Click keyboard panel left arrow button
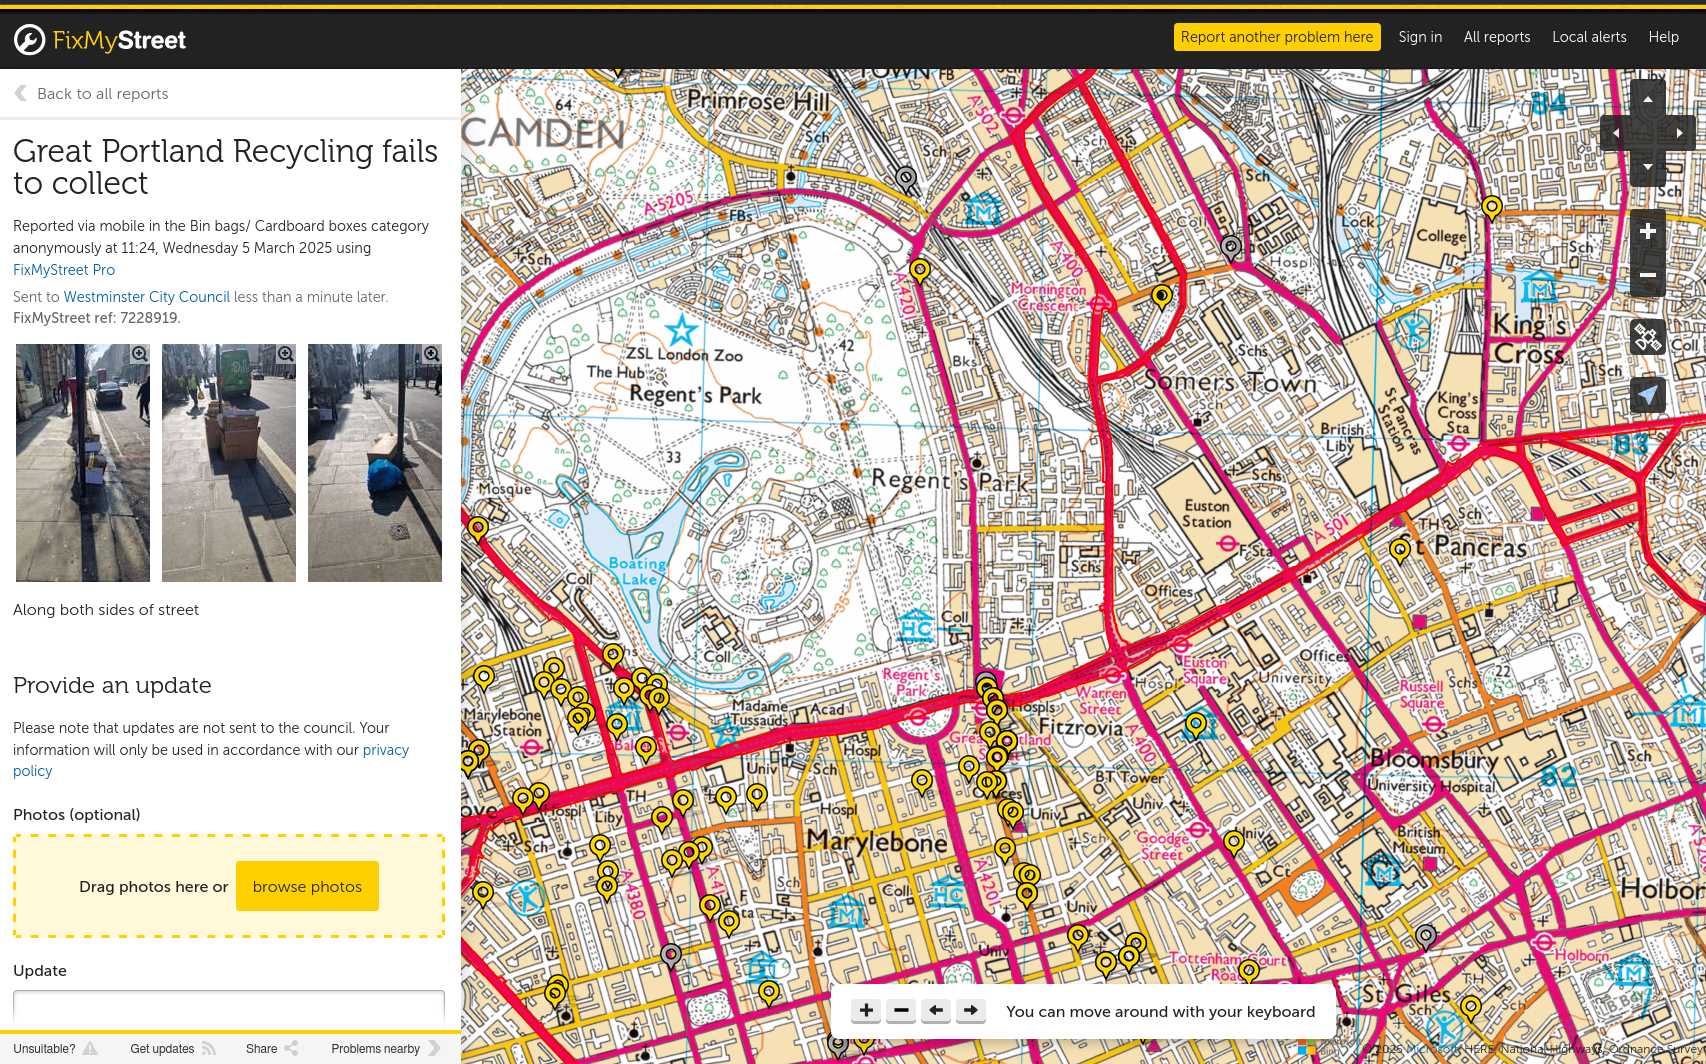 pyautogui.click(x=936, y=1011)
